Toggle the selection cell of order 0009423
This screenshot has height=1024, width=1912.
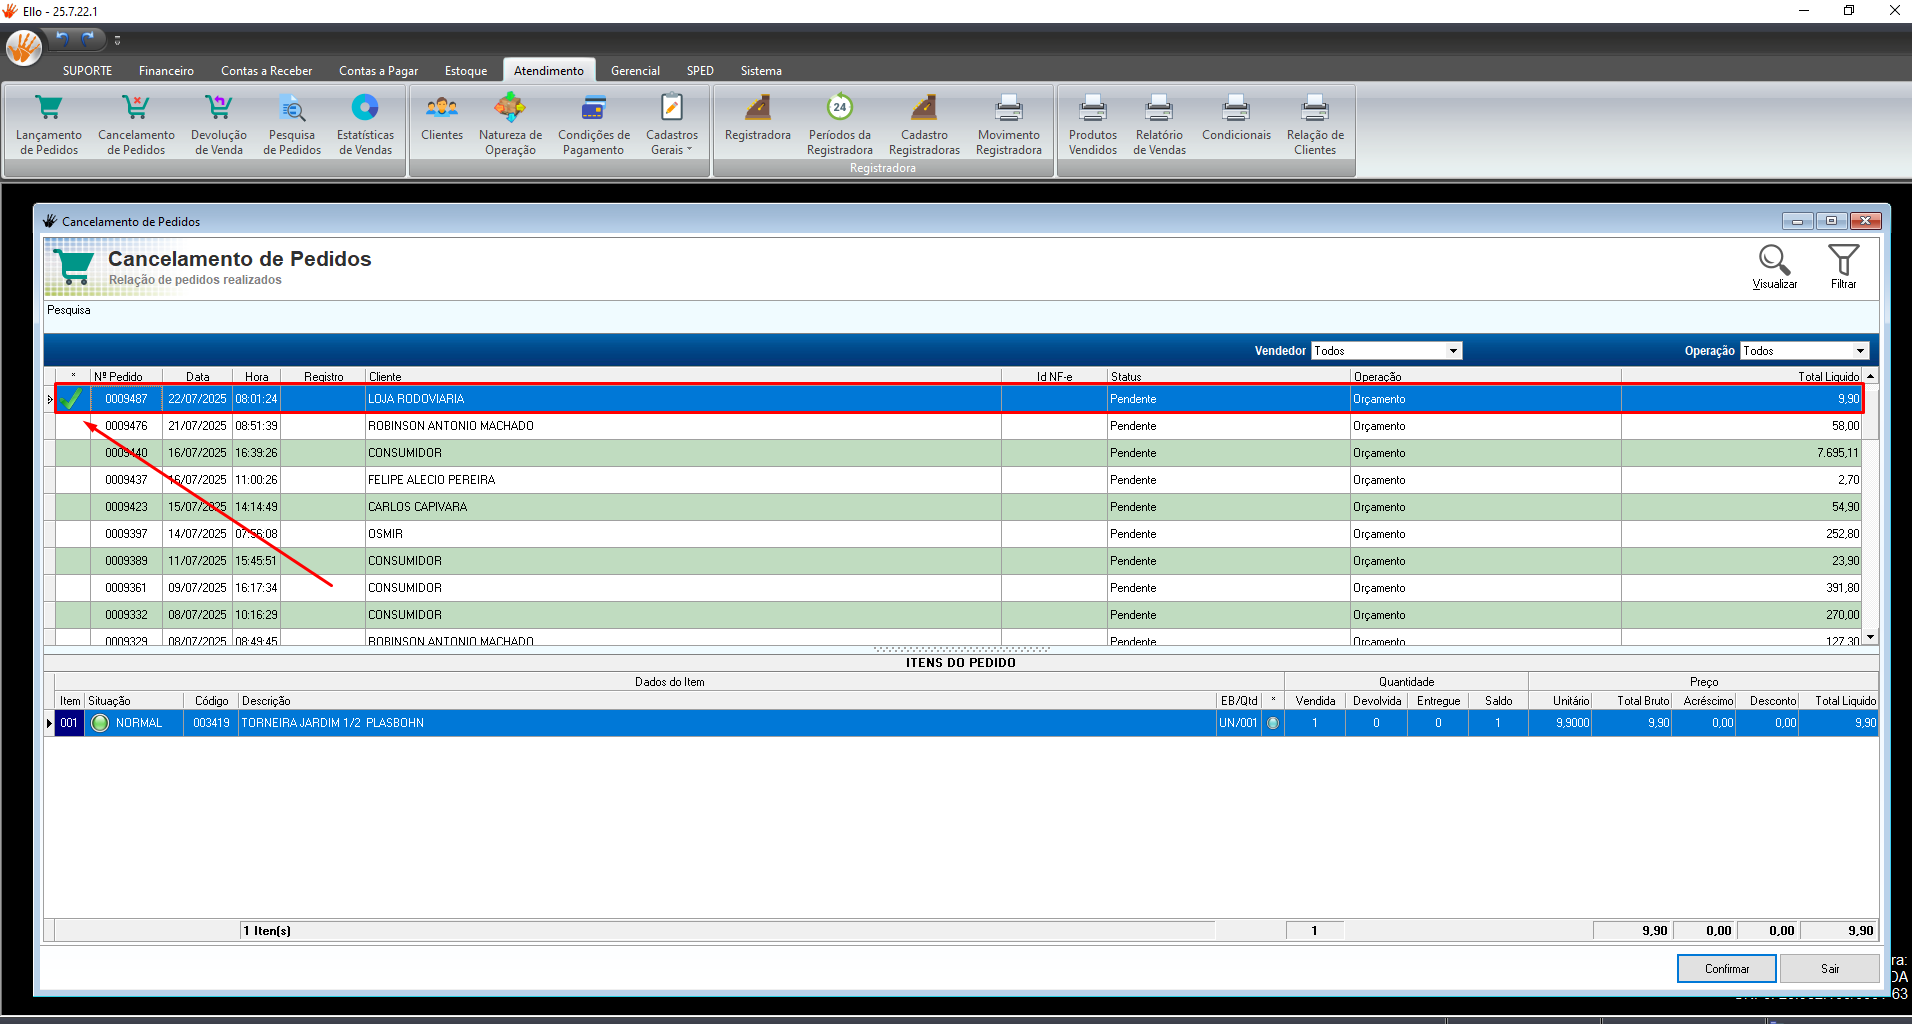[x=72, y=507]
